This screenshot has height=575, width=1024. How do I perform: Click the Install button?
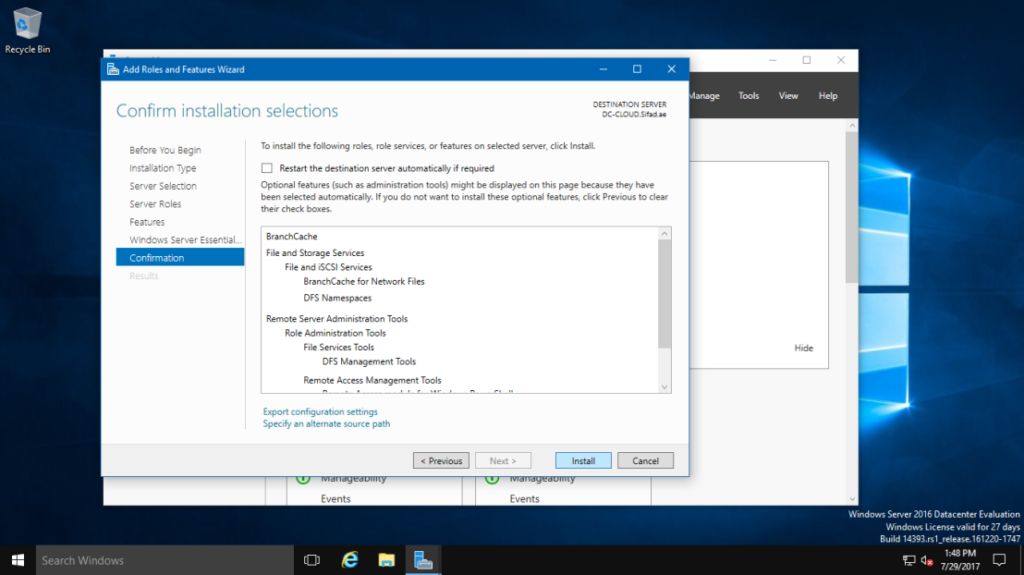pyautogui.click(x=583, y=461)
